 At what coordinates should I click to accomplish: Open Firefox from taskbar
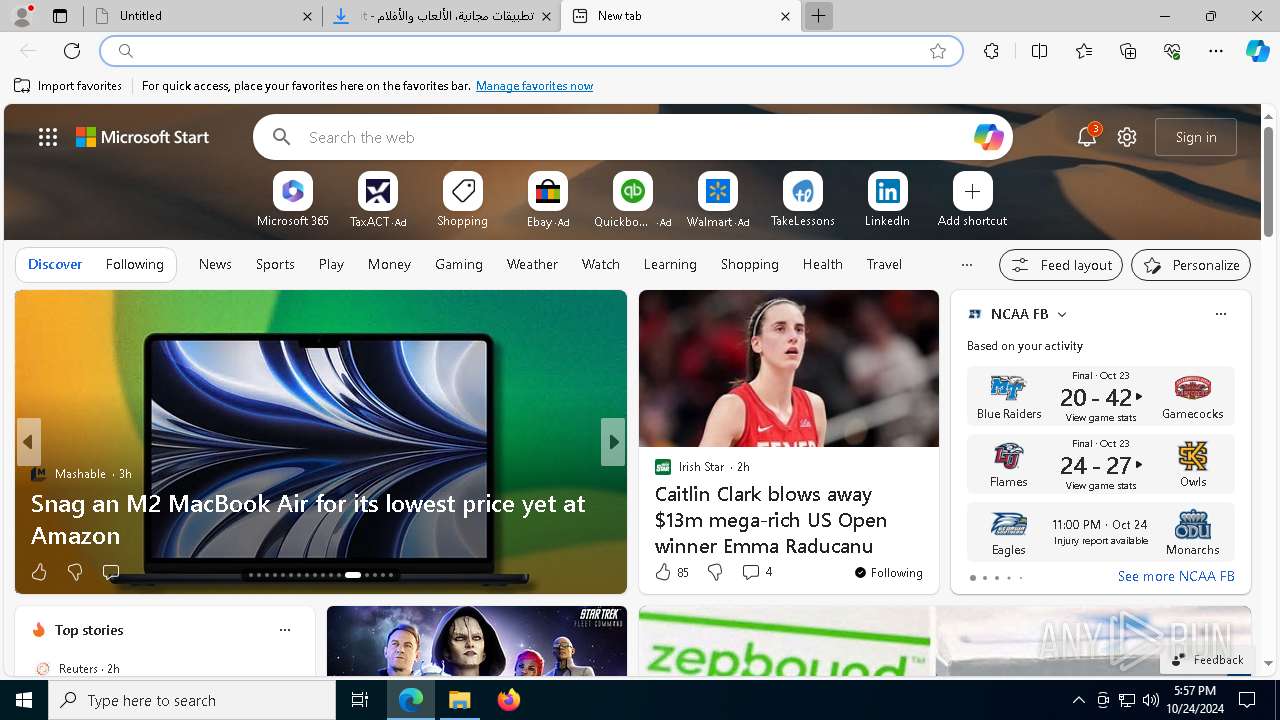tap(509, 700)
